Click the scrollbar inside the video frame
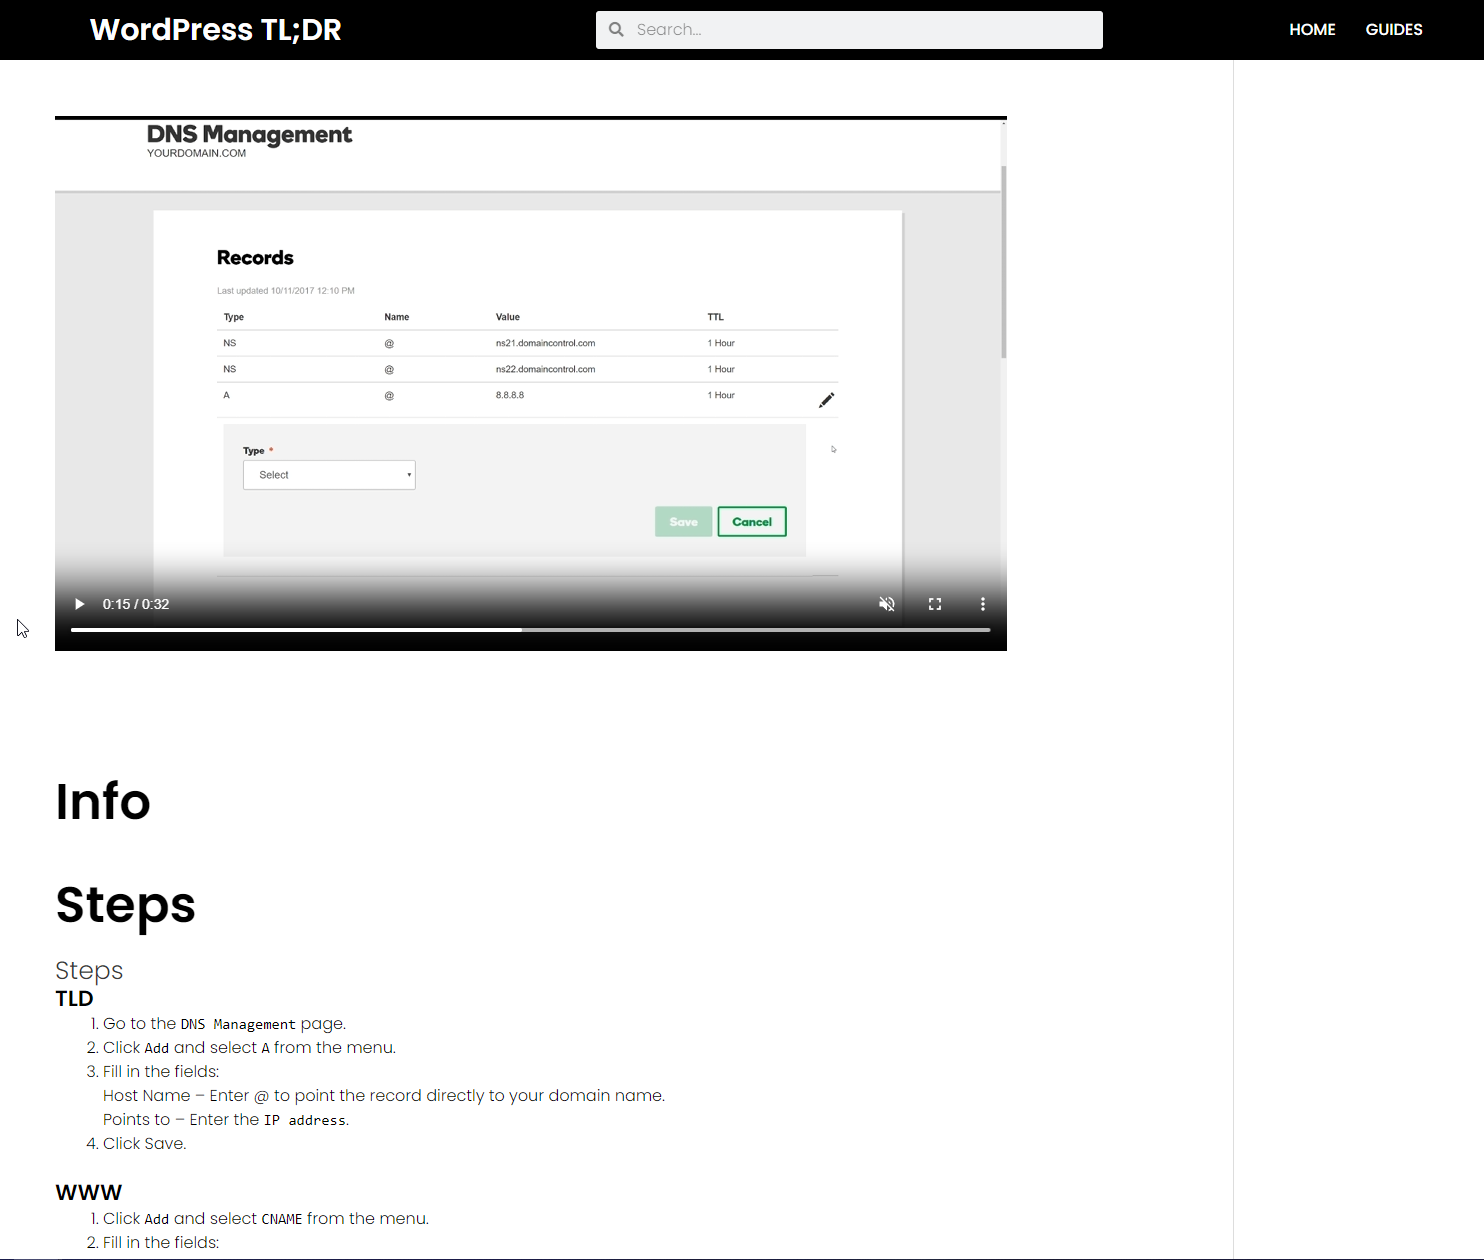1484x1260 pixels. 1003,262
